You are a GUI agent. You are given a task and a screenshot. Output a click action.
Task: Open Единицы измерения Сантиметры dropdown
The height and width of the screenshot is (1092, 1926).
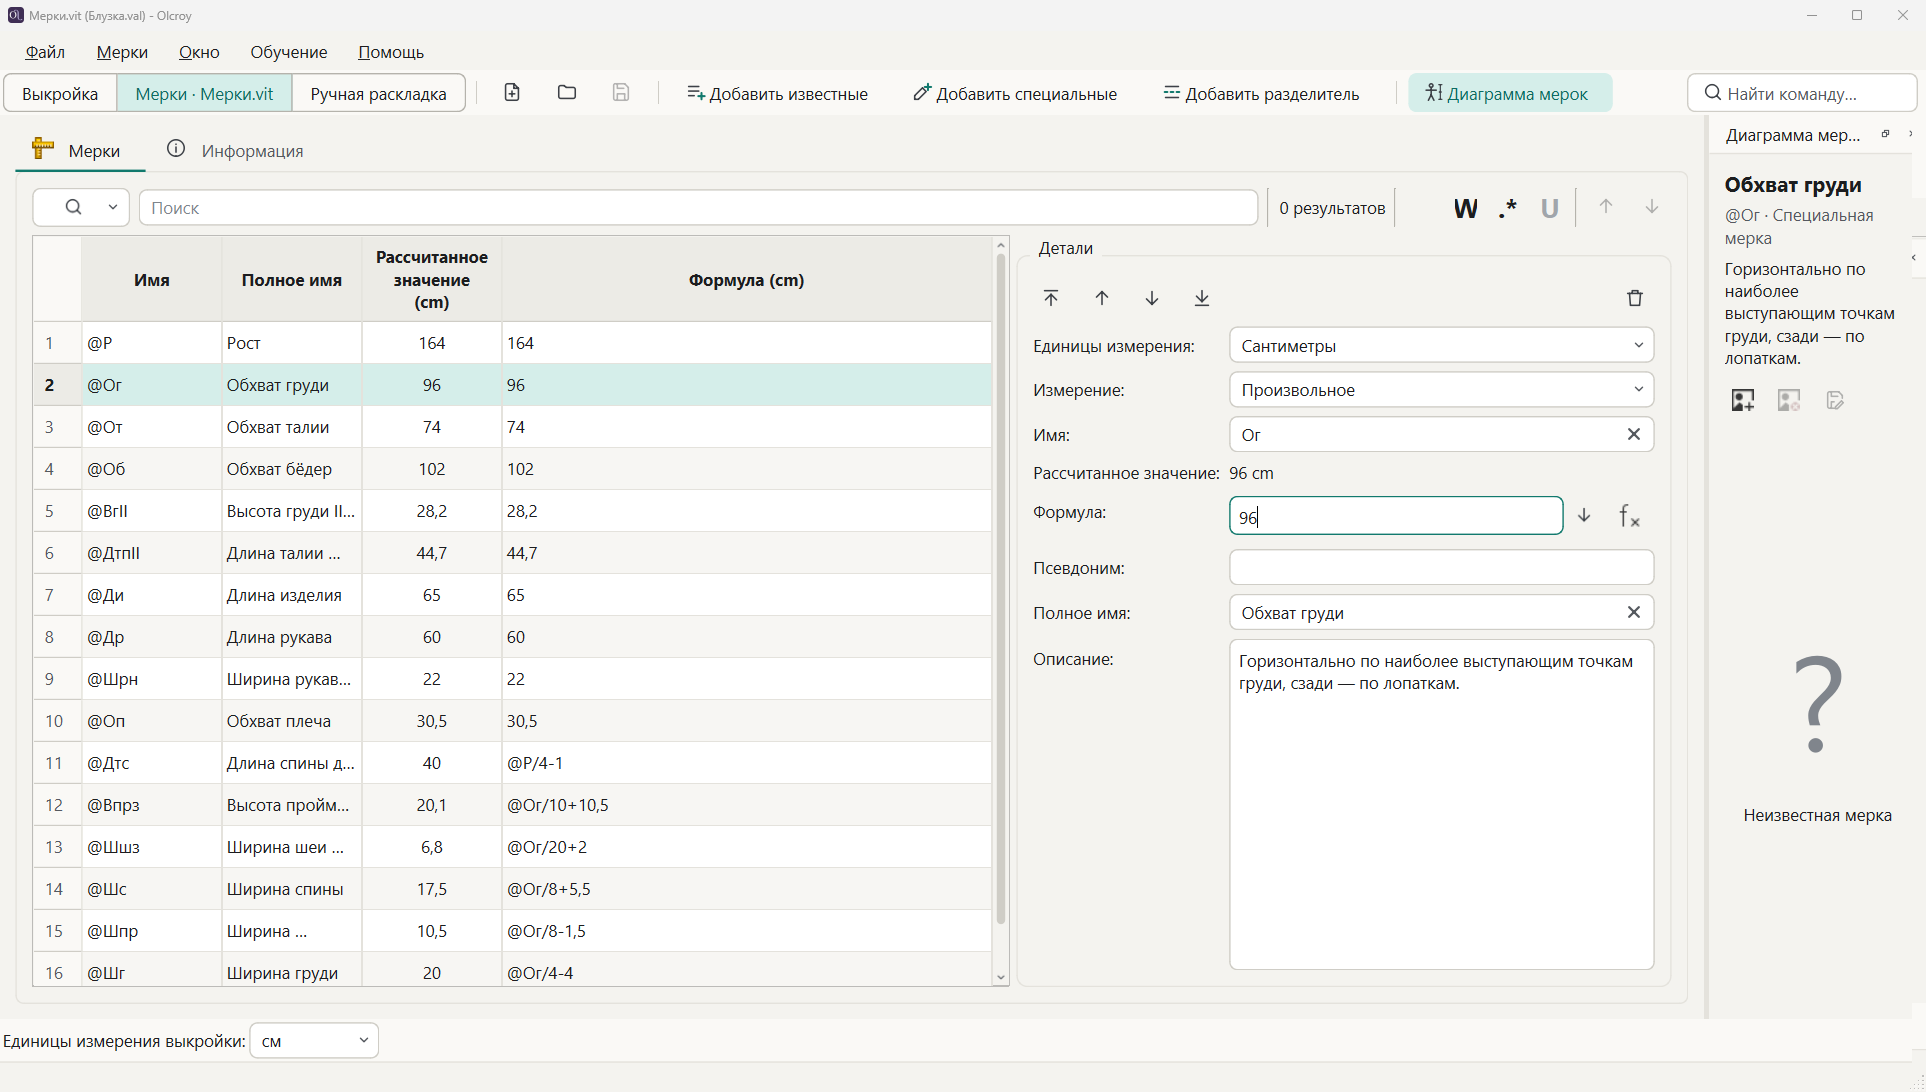pyautogui.click(x=1441, y=346)
